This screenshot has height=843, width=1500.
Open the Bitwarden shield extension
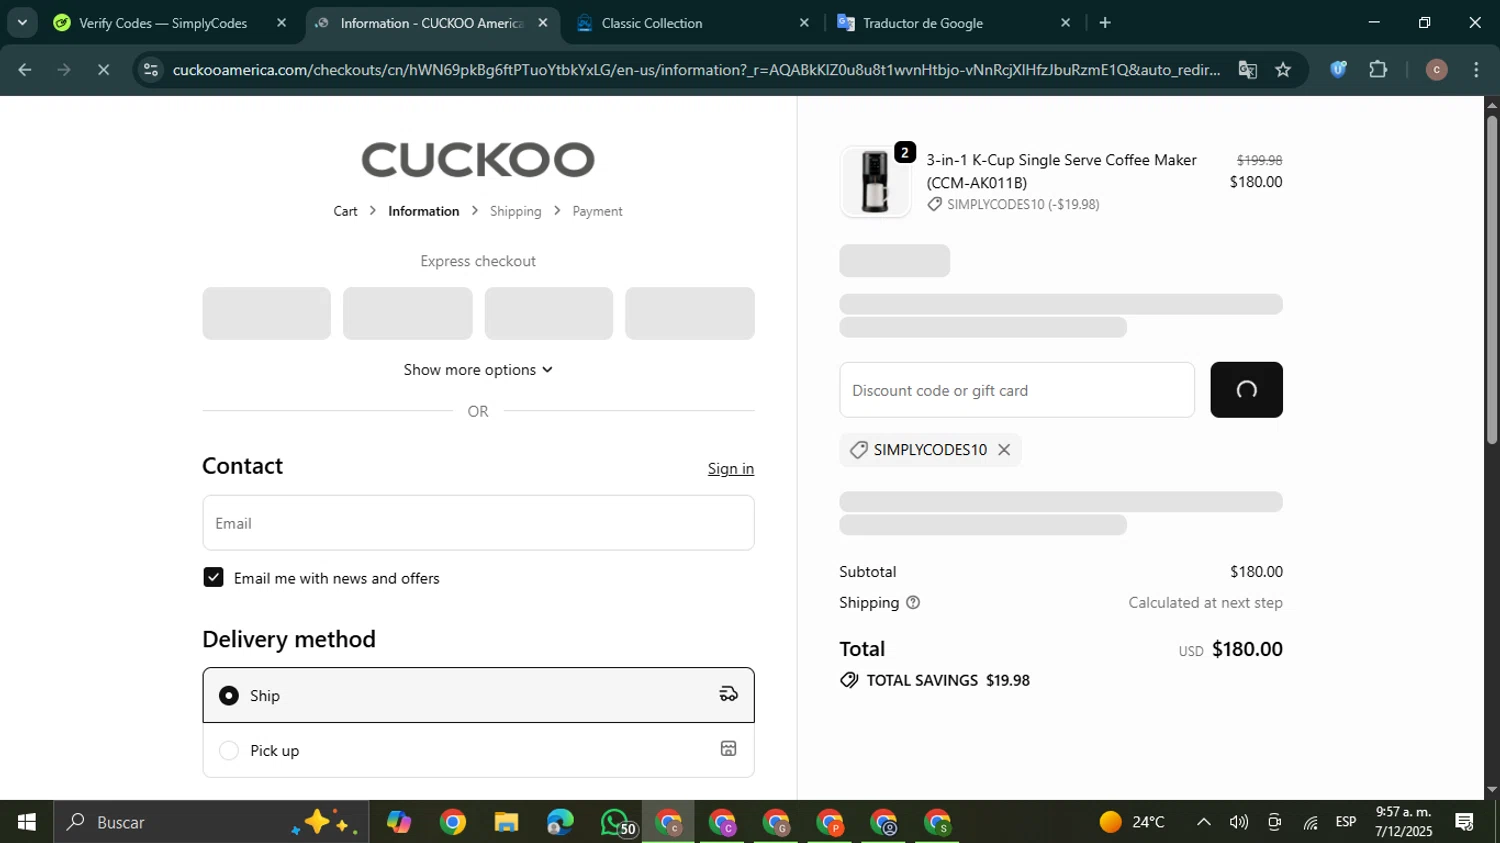coord(1338,70)
